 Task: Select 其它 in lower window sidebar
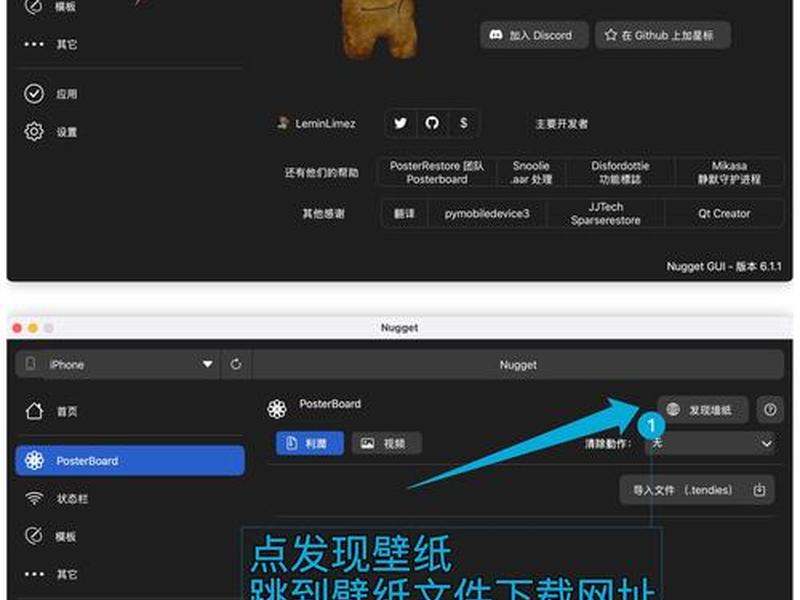pyautogui.click(x=130, y=574)
